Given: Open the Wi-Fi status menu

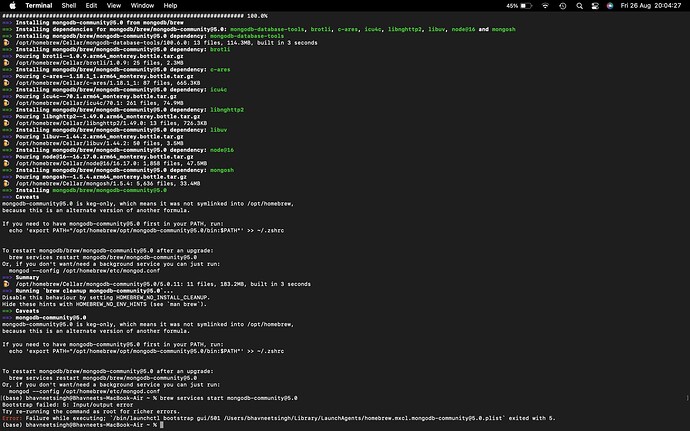Looking at the screenshot, I should 546,5.
